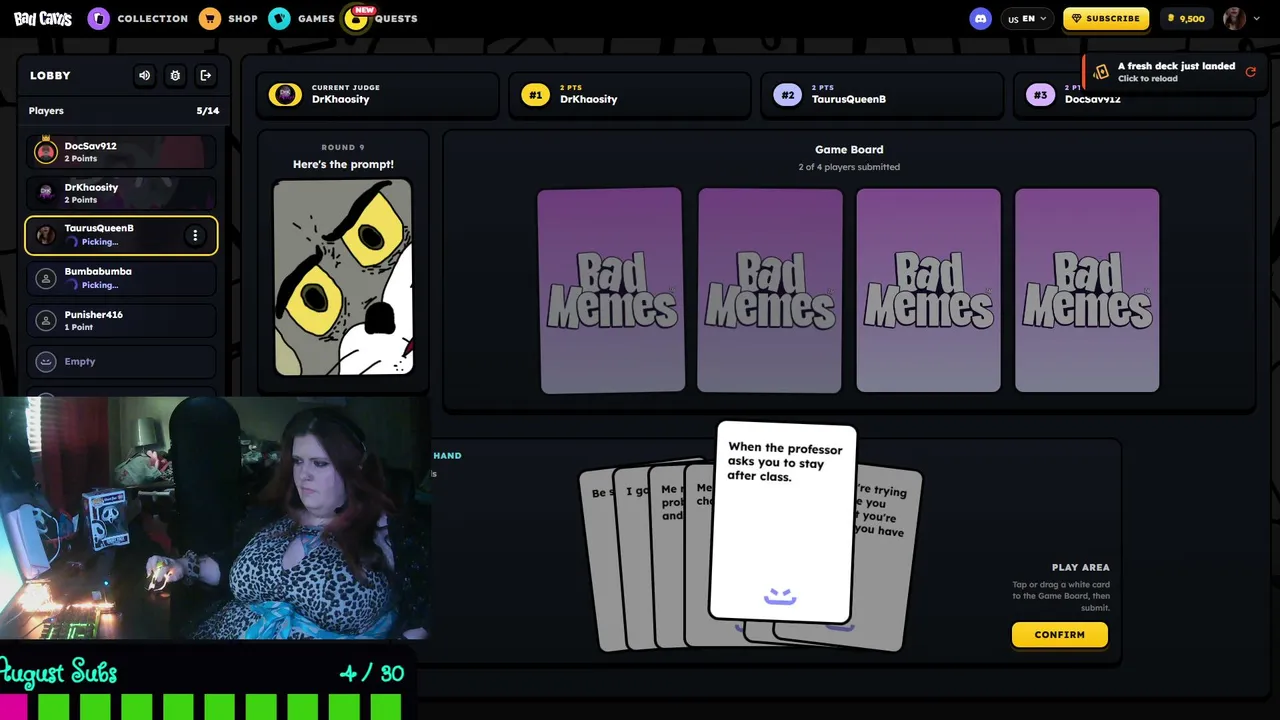Click the #3 rank scoreboard entry
Screen dimensions: 1280x720
tap(1134, 95)
